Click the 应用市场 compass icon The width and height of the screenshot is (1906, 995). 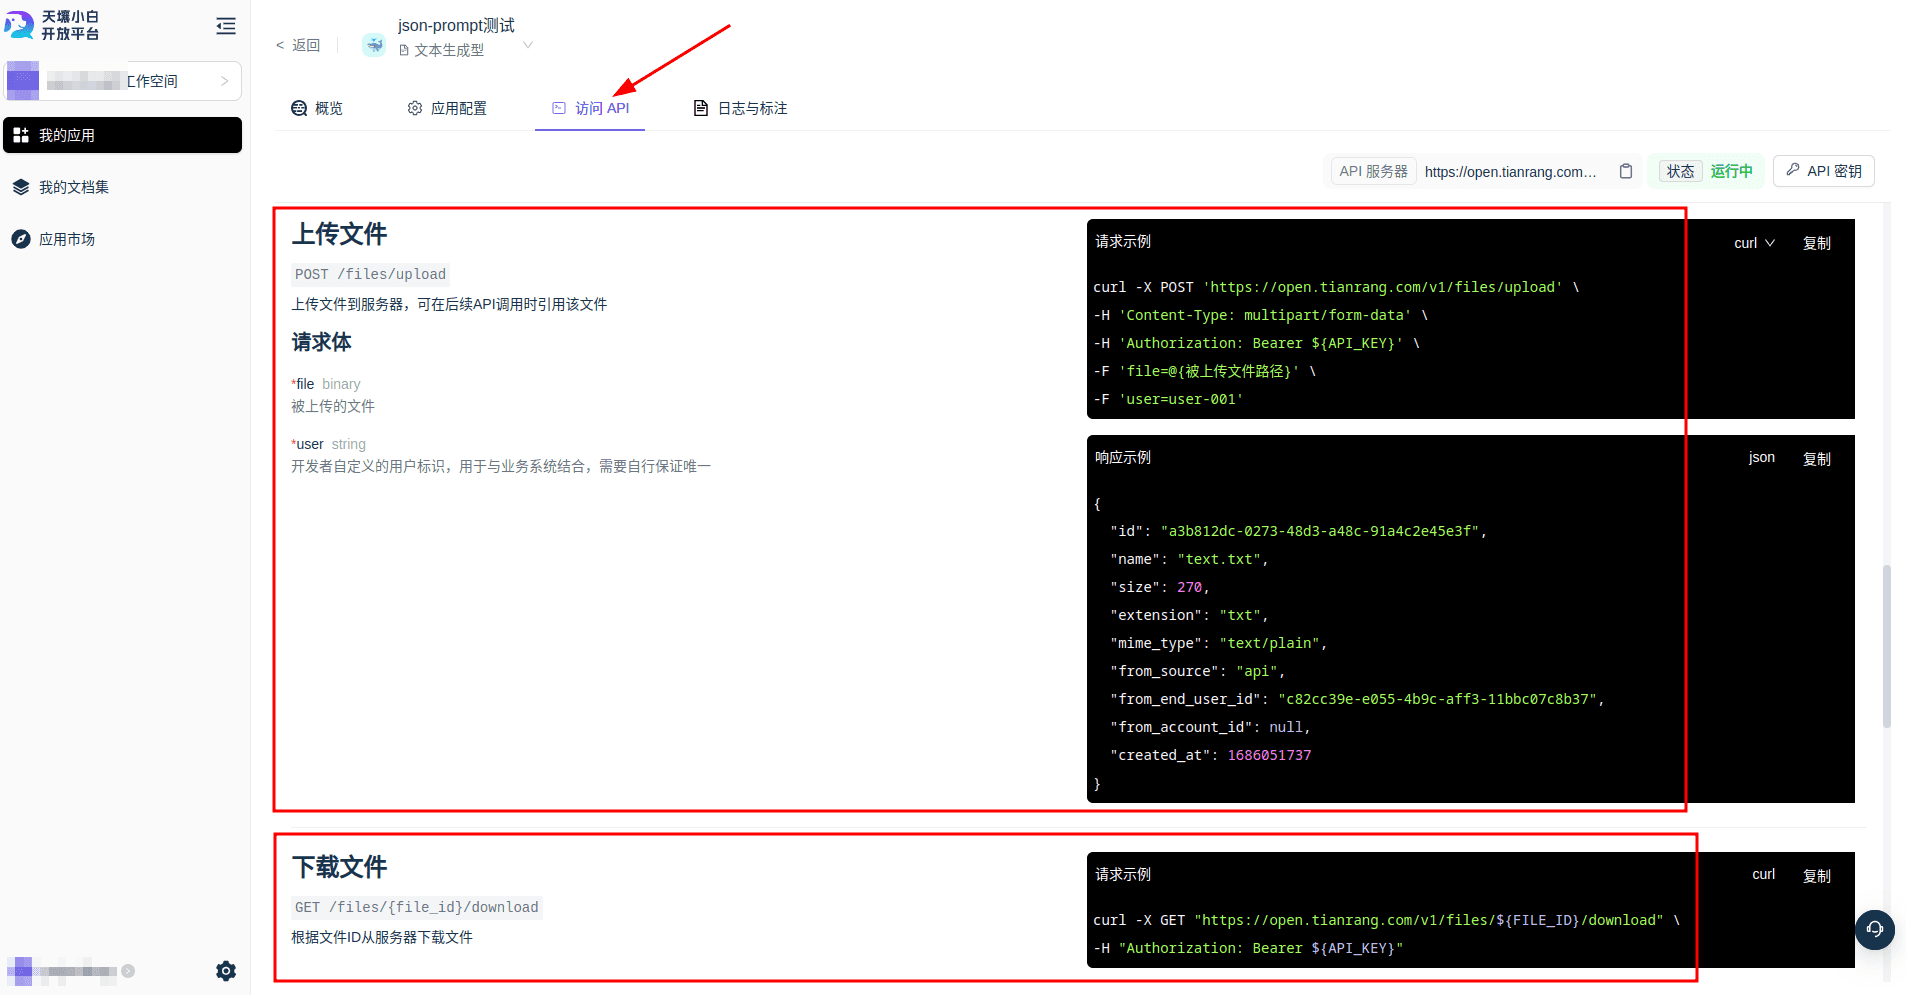point(21,239)
